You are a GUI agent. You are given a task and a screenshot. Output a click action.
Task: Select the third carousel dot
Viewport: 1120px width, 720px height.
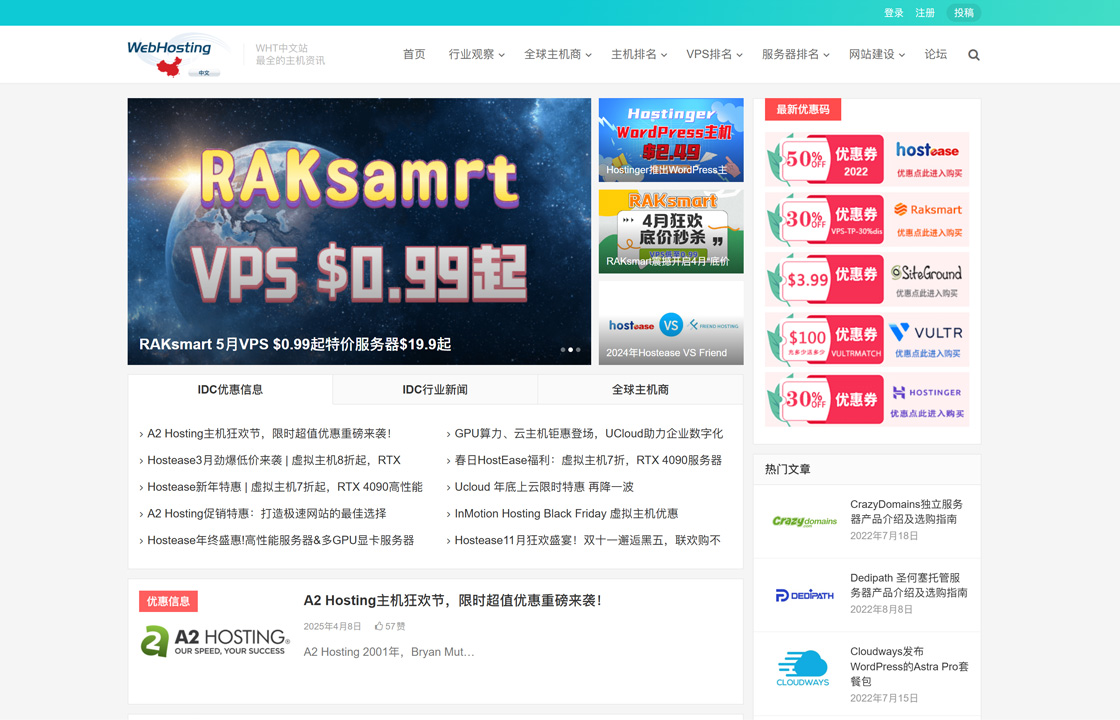click(x=578, y=350)
